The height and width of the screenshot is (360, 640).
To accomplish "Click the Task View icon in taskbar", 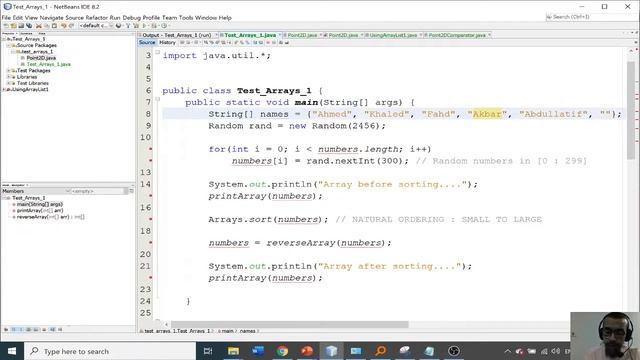I will (208, 351).
